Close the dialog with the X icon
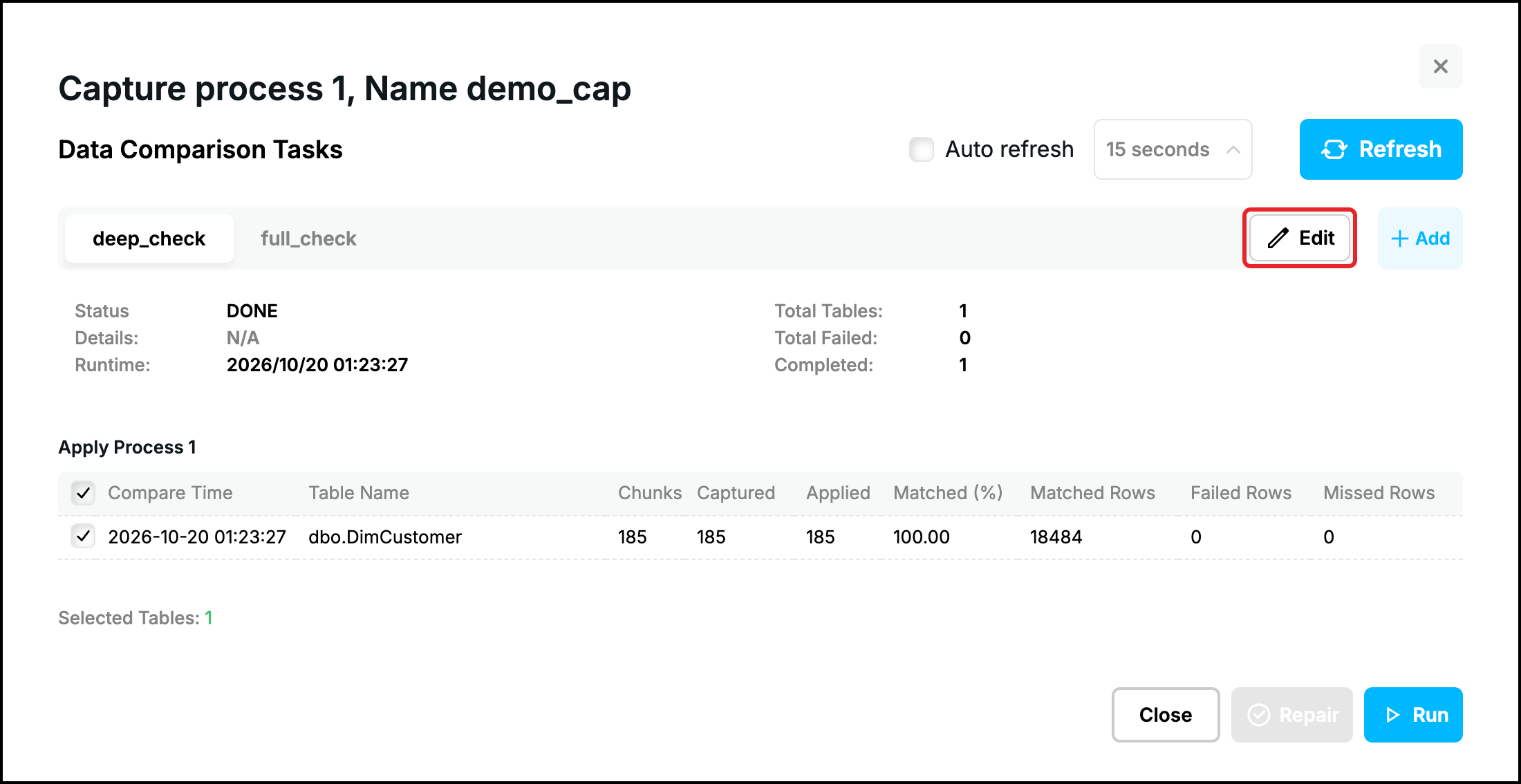1521x784 pixels. coord(1440,67)
